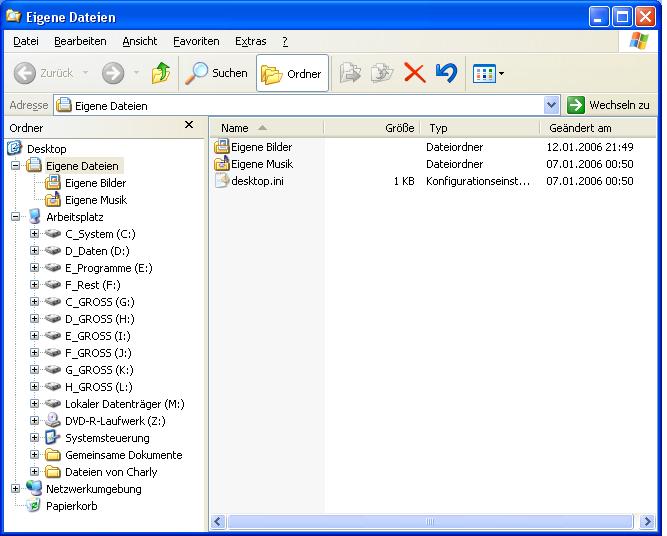Open the ? help menu
The image size is (667, 536).
pyautogui.click(x=285, y=41)
